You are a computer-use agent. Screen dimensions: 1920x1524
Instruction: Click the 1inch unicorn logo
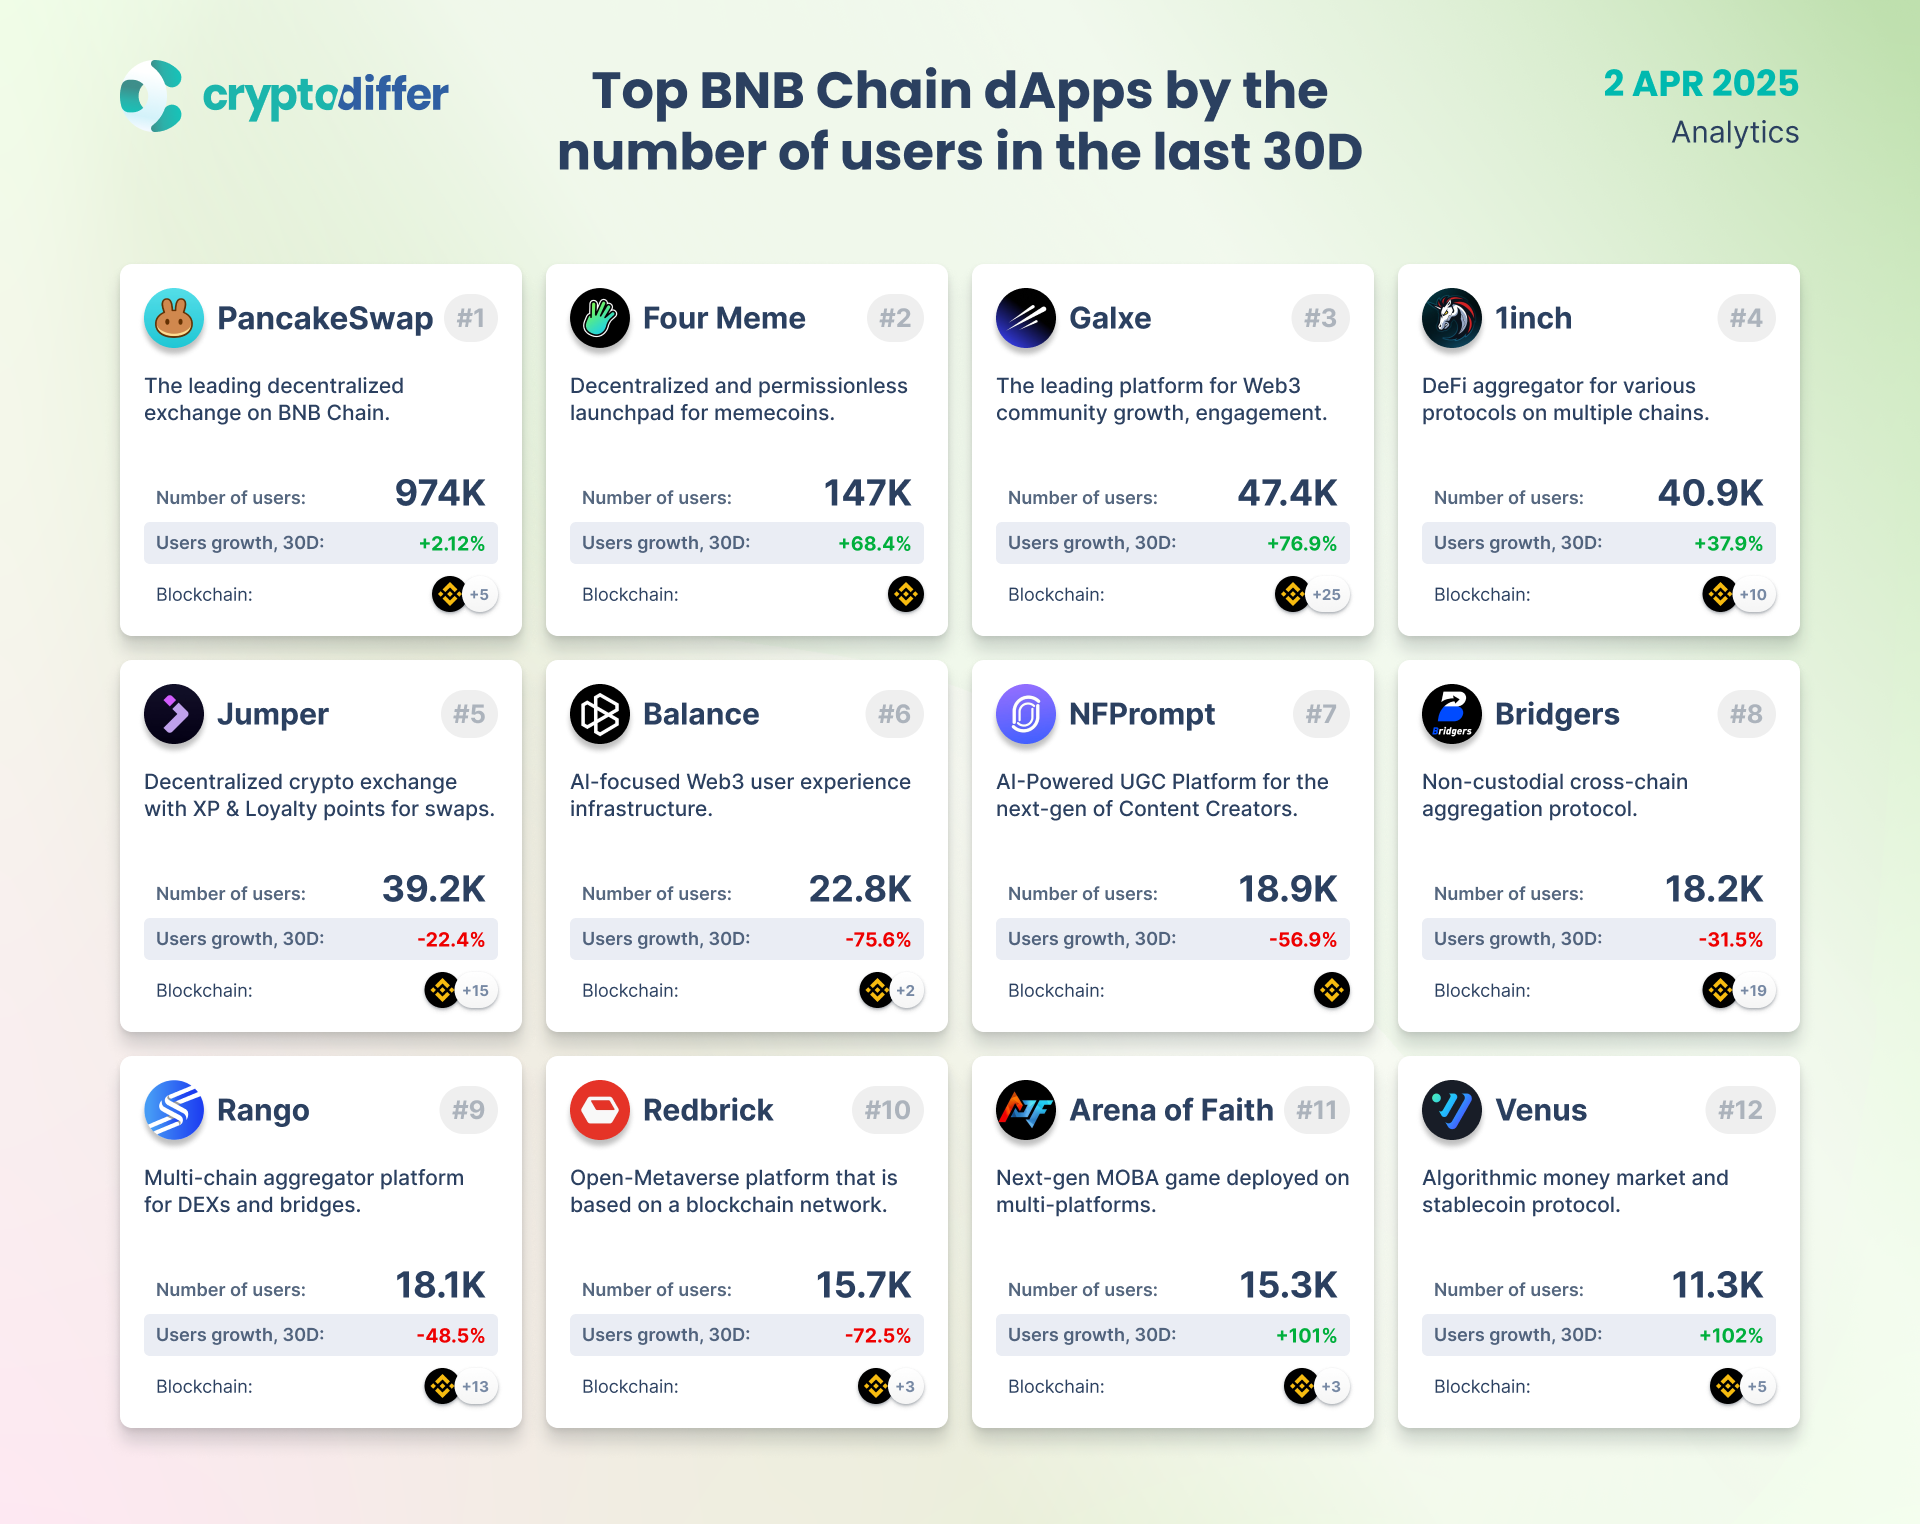click(x=1452, y=318)
